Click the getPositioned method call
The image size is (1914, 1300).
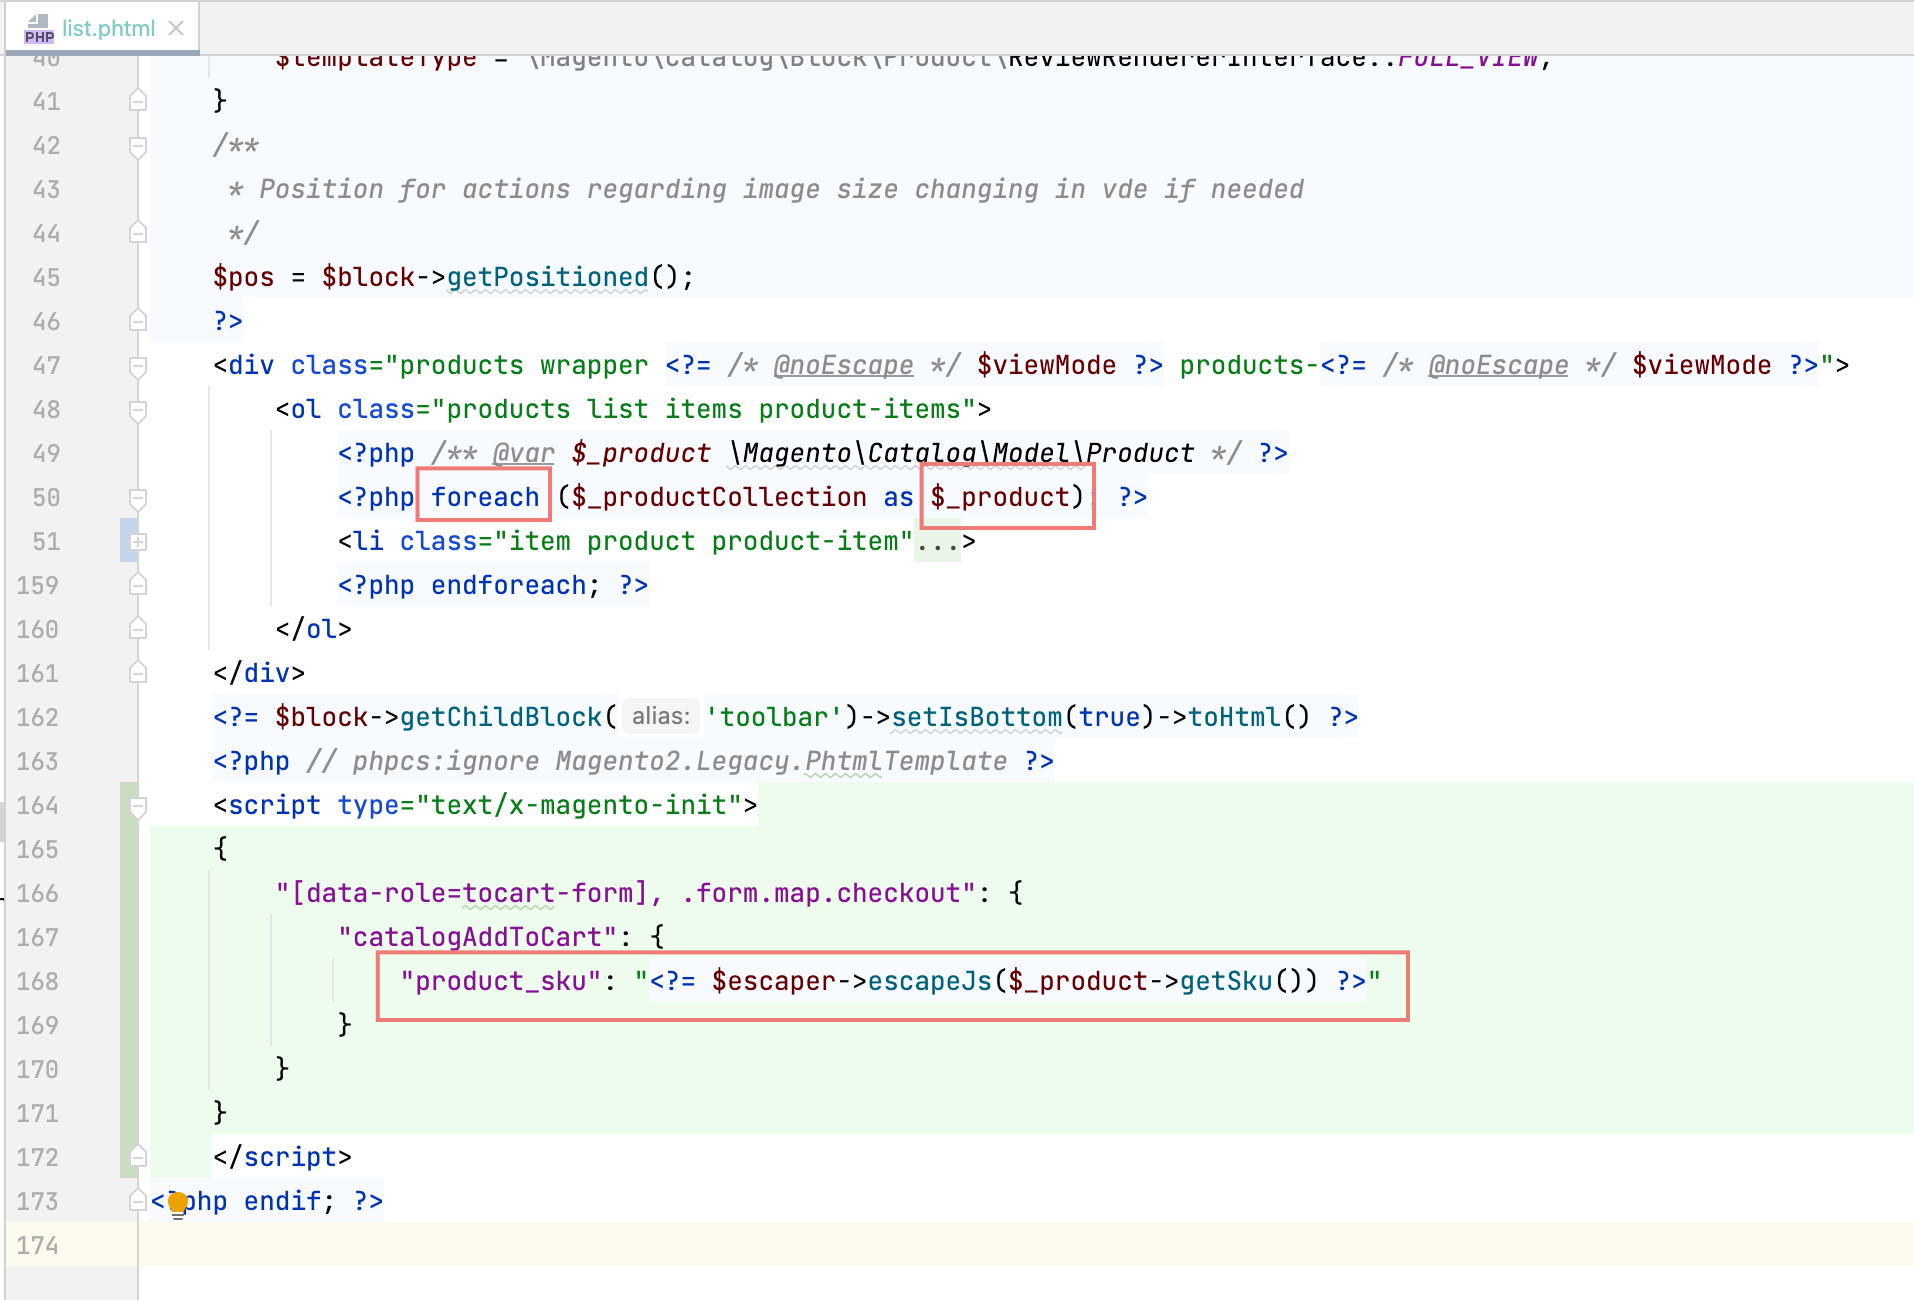point(547,277)
